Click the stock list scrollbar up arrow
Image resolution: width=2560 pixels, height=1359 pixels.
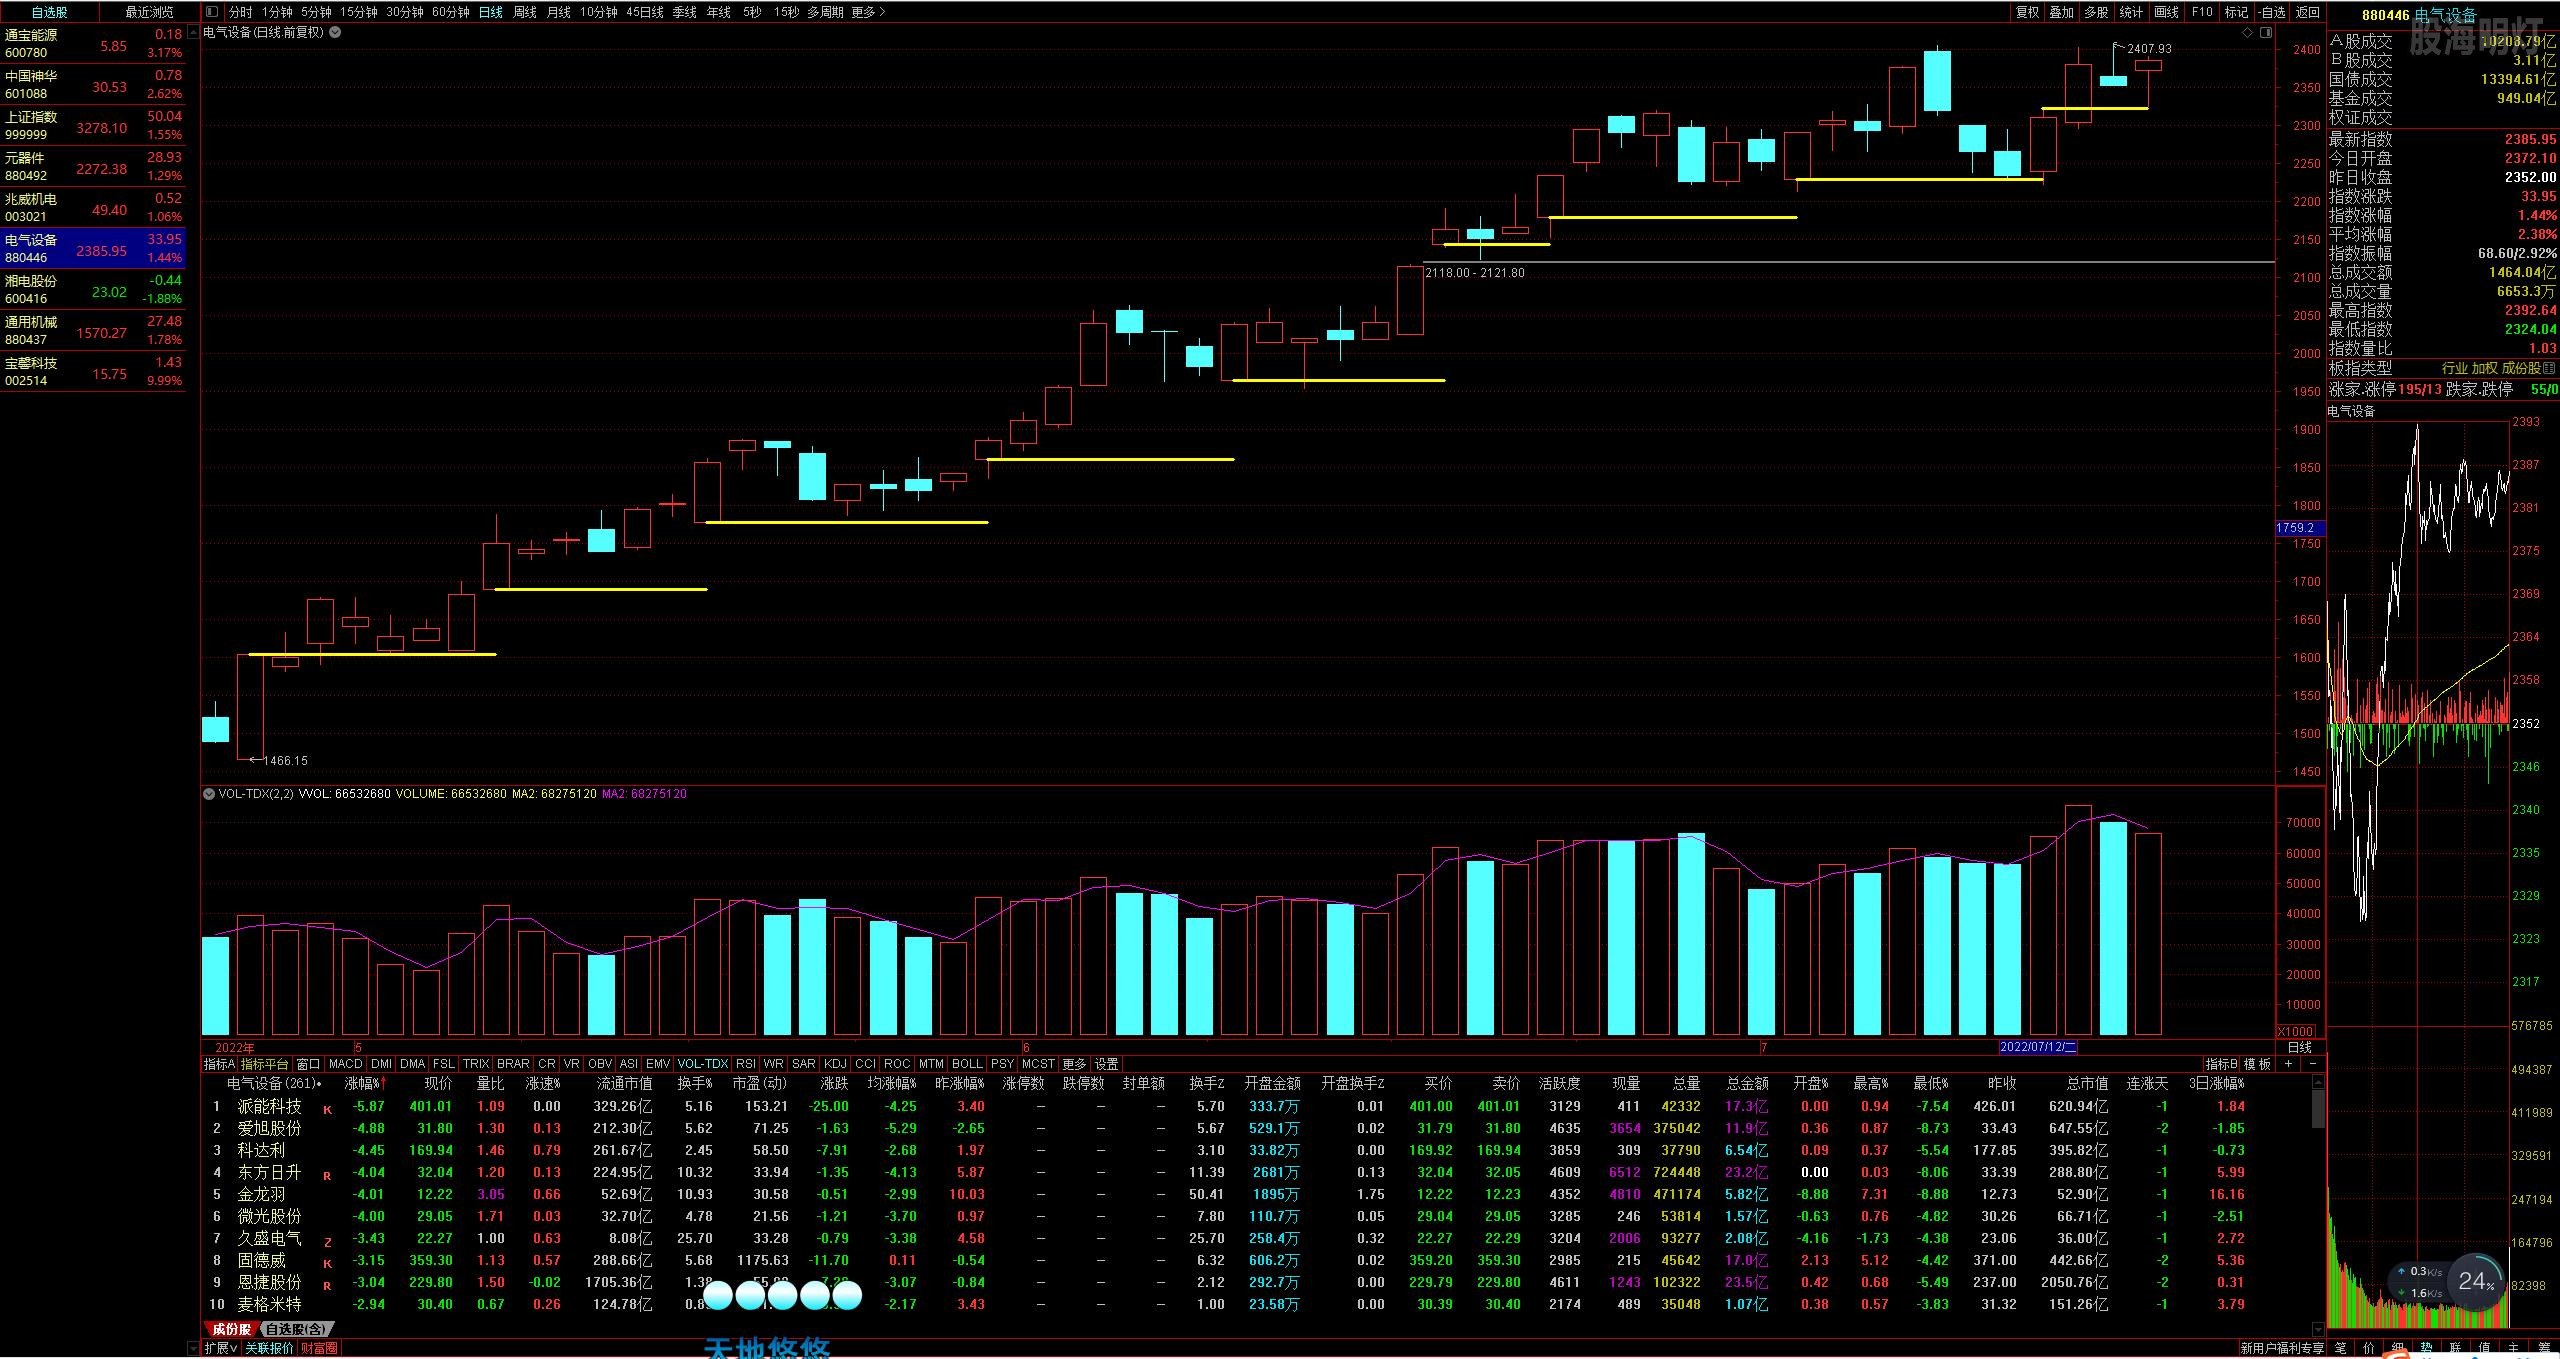click(2319, 1083)
